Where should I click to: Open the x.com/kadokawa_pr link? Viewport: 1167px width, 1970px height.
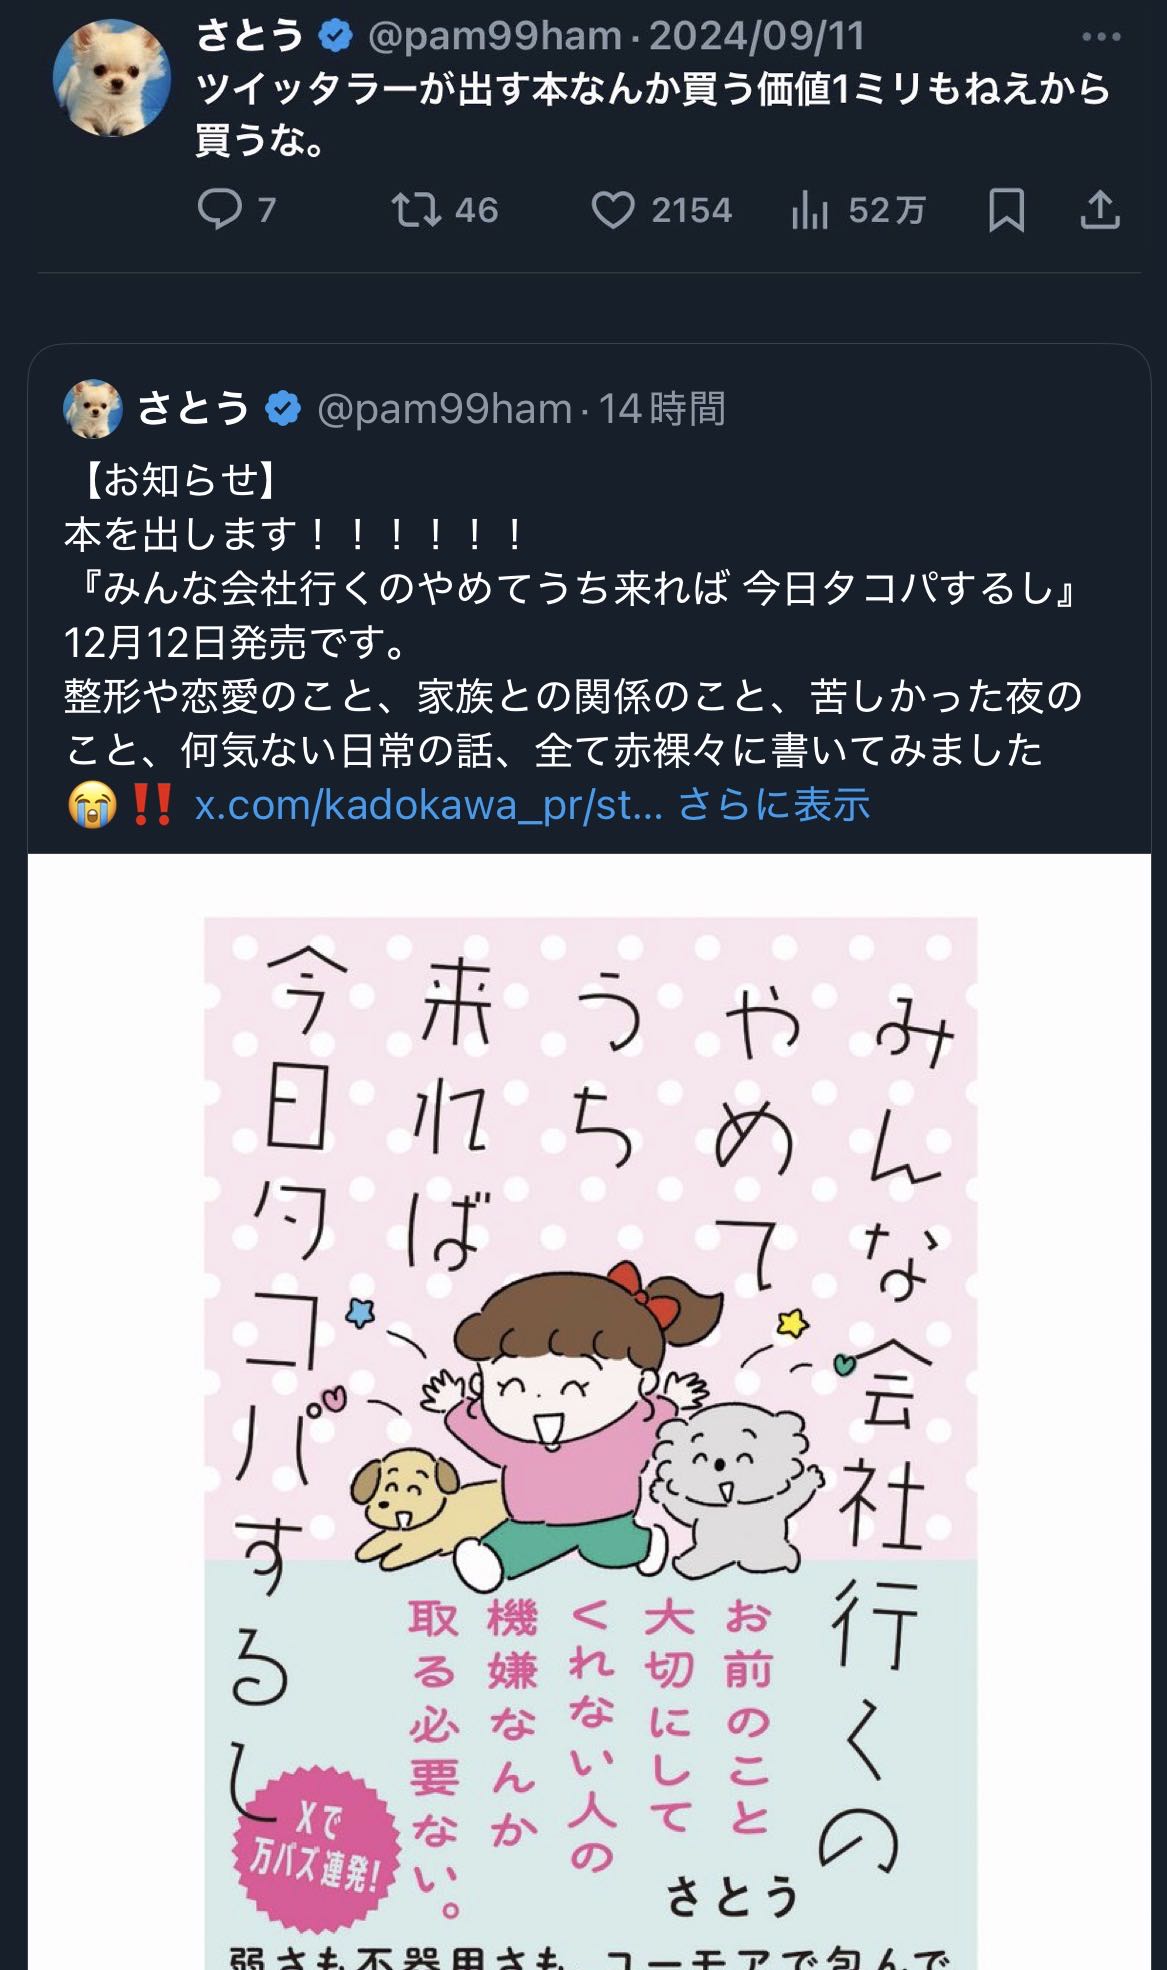(428, 805)
